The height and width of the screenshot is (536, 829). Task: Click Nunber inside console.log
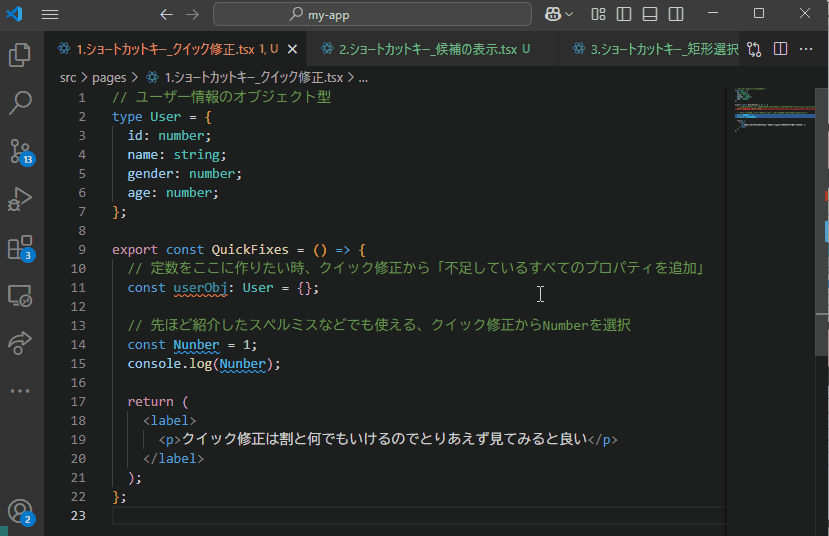(x=243, y=364)
